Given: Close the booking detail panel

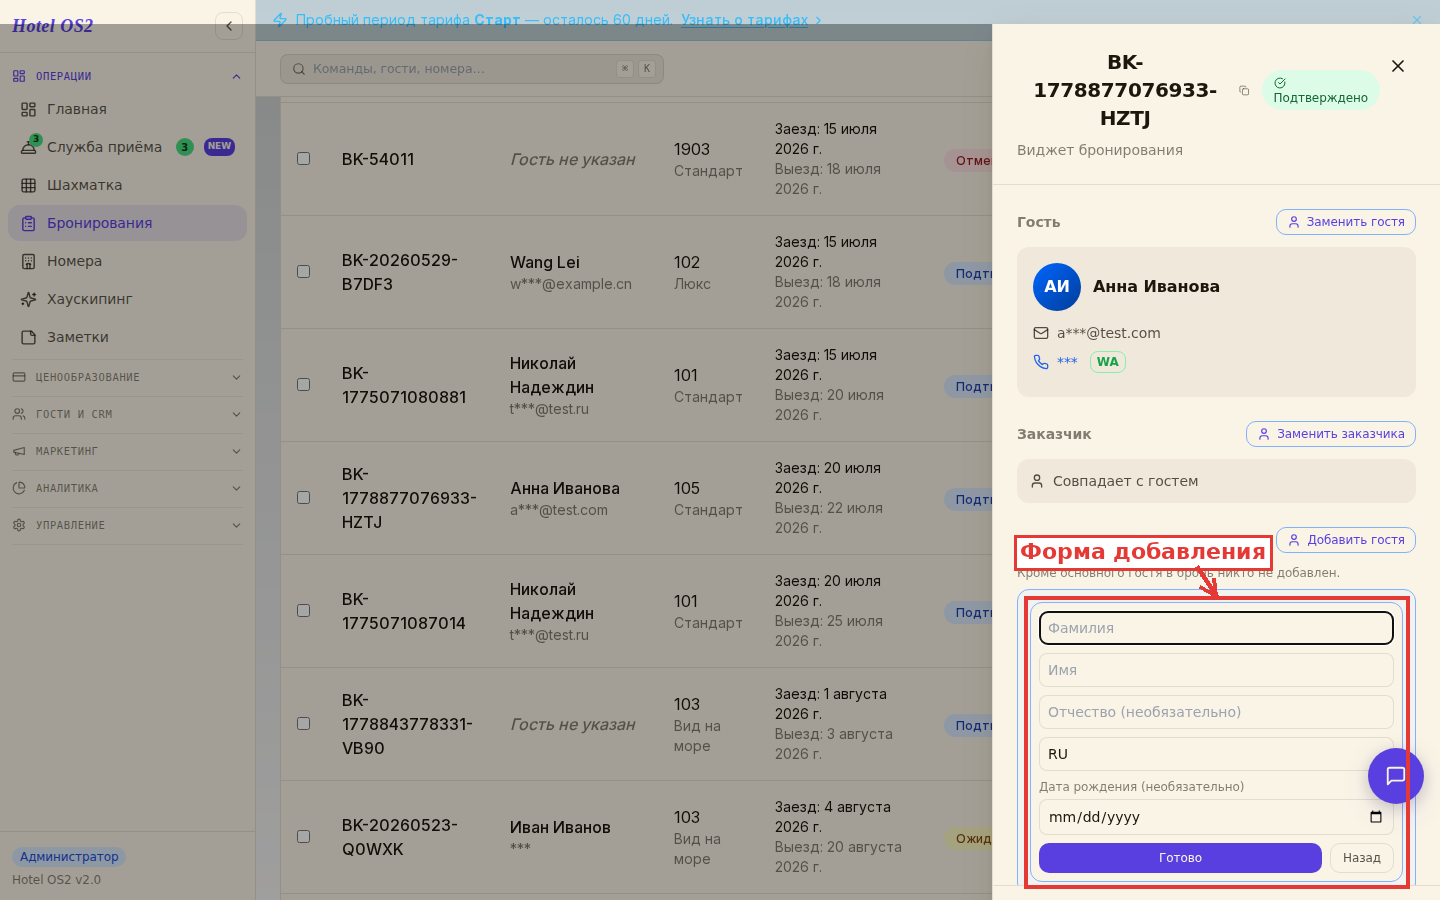Looking at the screenshot, I should [1398, 66].
